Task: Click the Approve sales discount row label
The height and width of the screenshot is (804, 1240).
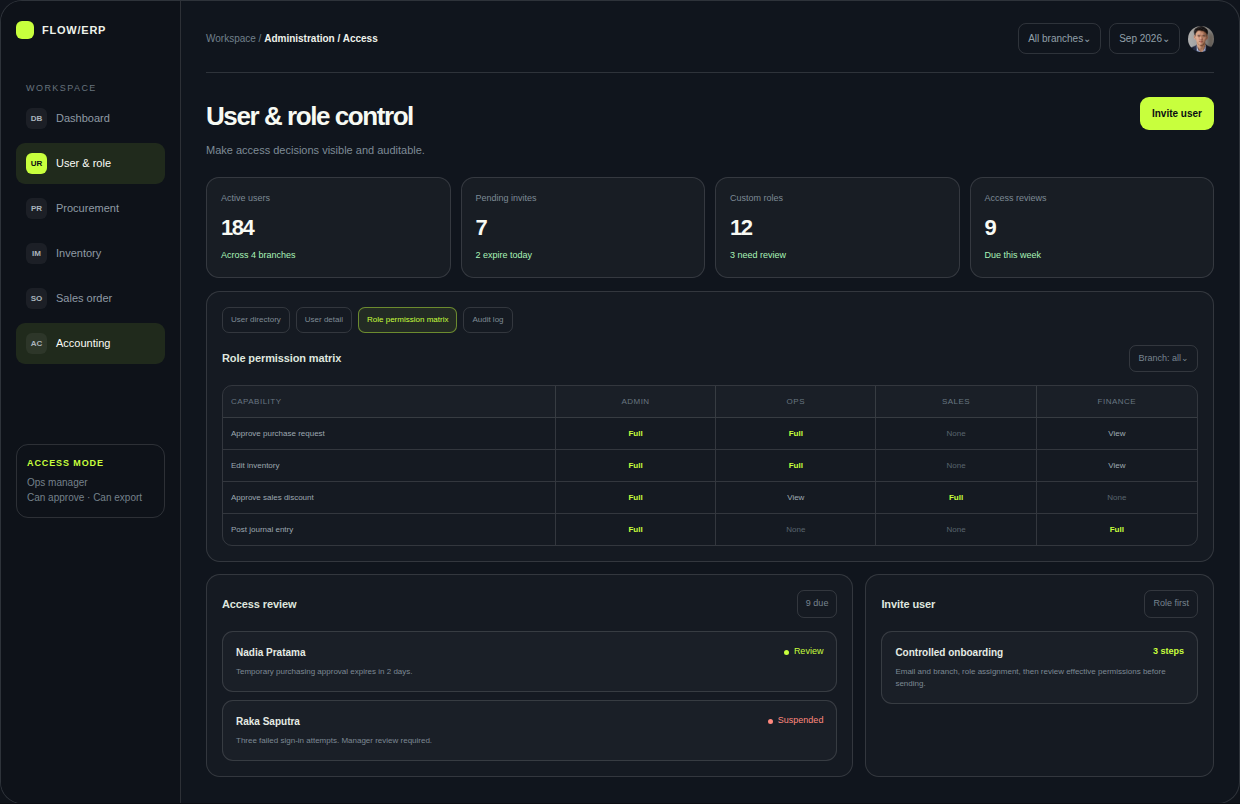Action: click(272, 497)
